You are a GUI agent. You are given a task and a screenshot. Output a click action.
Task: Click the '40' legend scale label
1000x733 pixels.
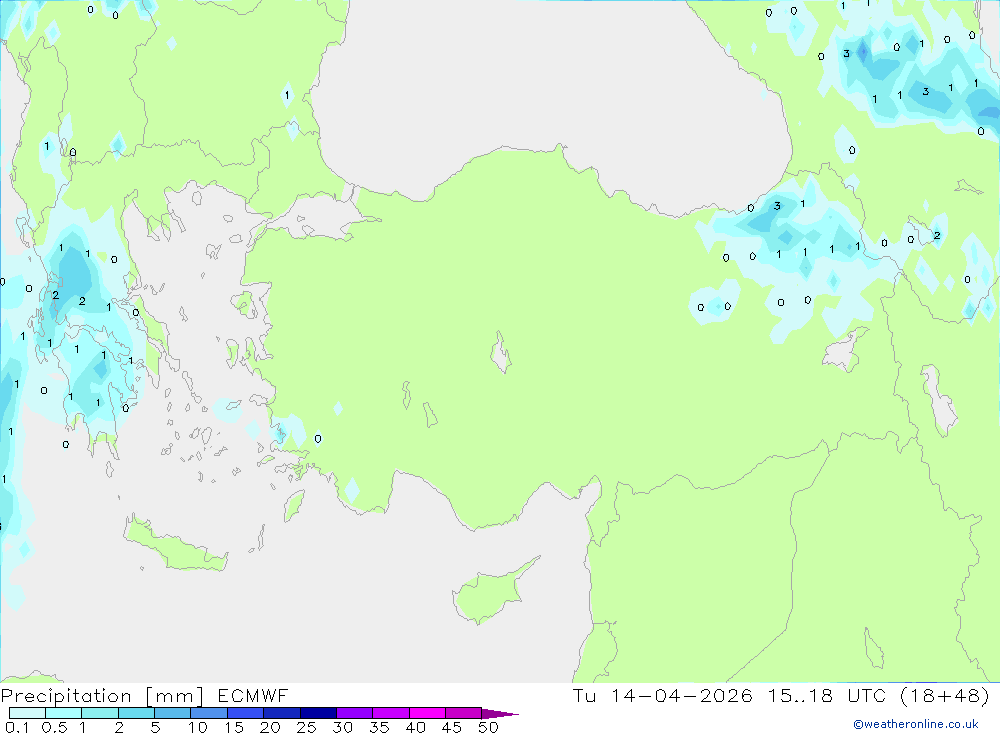tap(416, 727)
